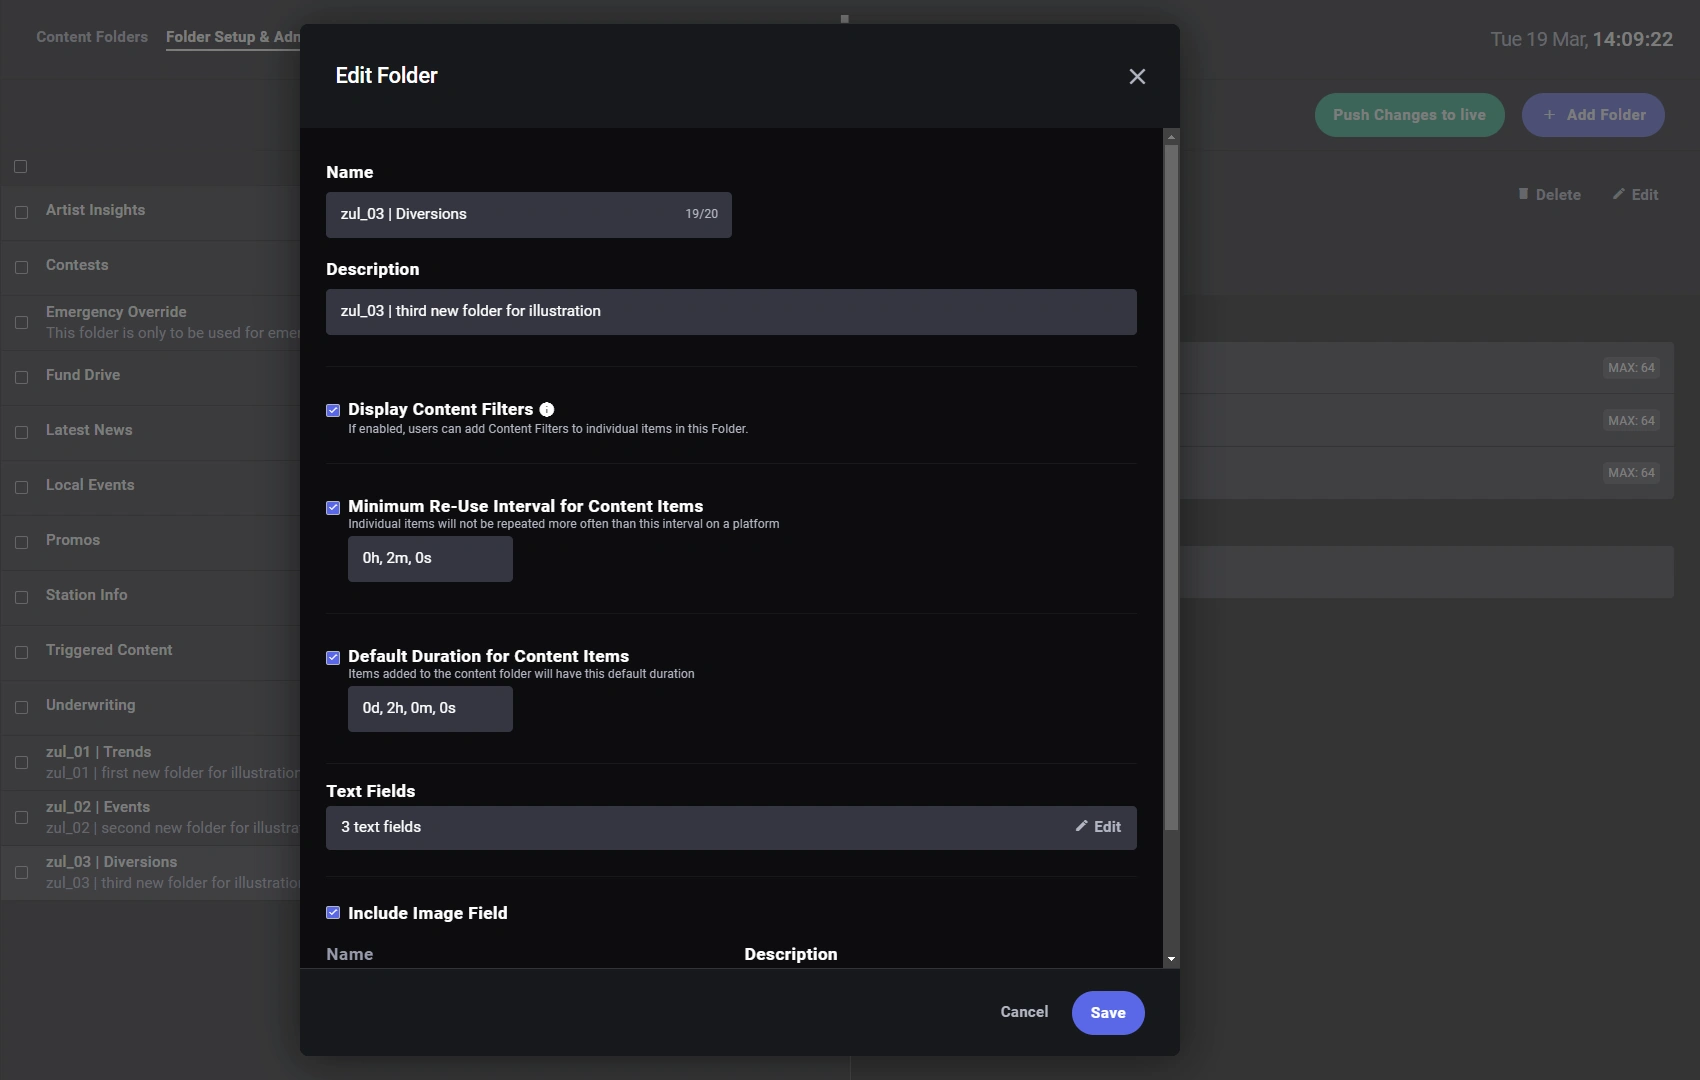Image resolution: width=1700 pixels, height=1080 pixels.
Task: Click Cancel in the dialog
Action: [x=1024, y=1012]
